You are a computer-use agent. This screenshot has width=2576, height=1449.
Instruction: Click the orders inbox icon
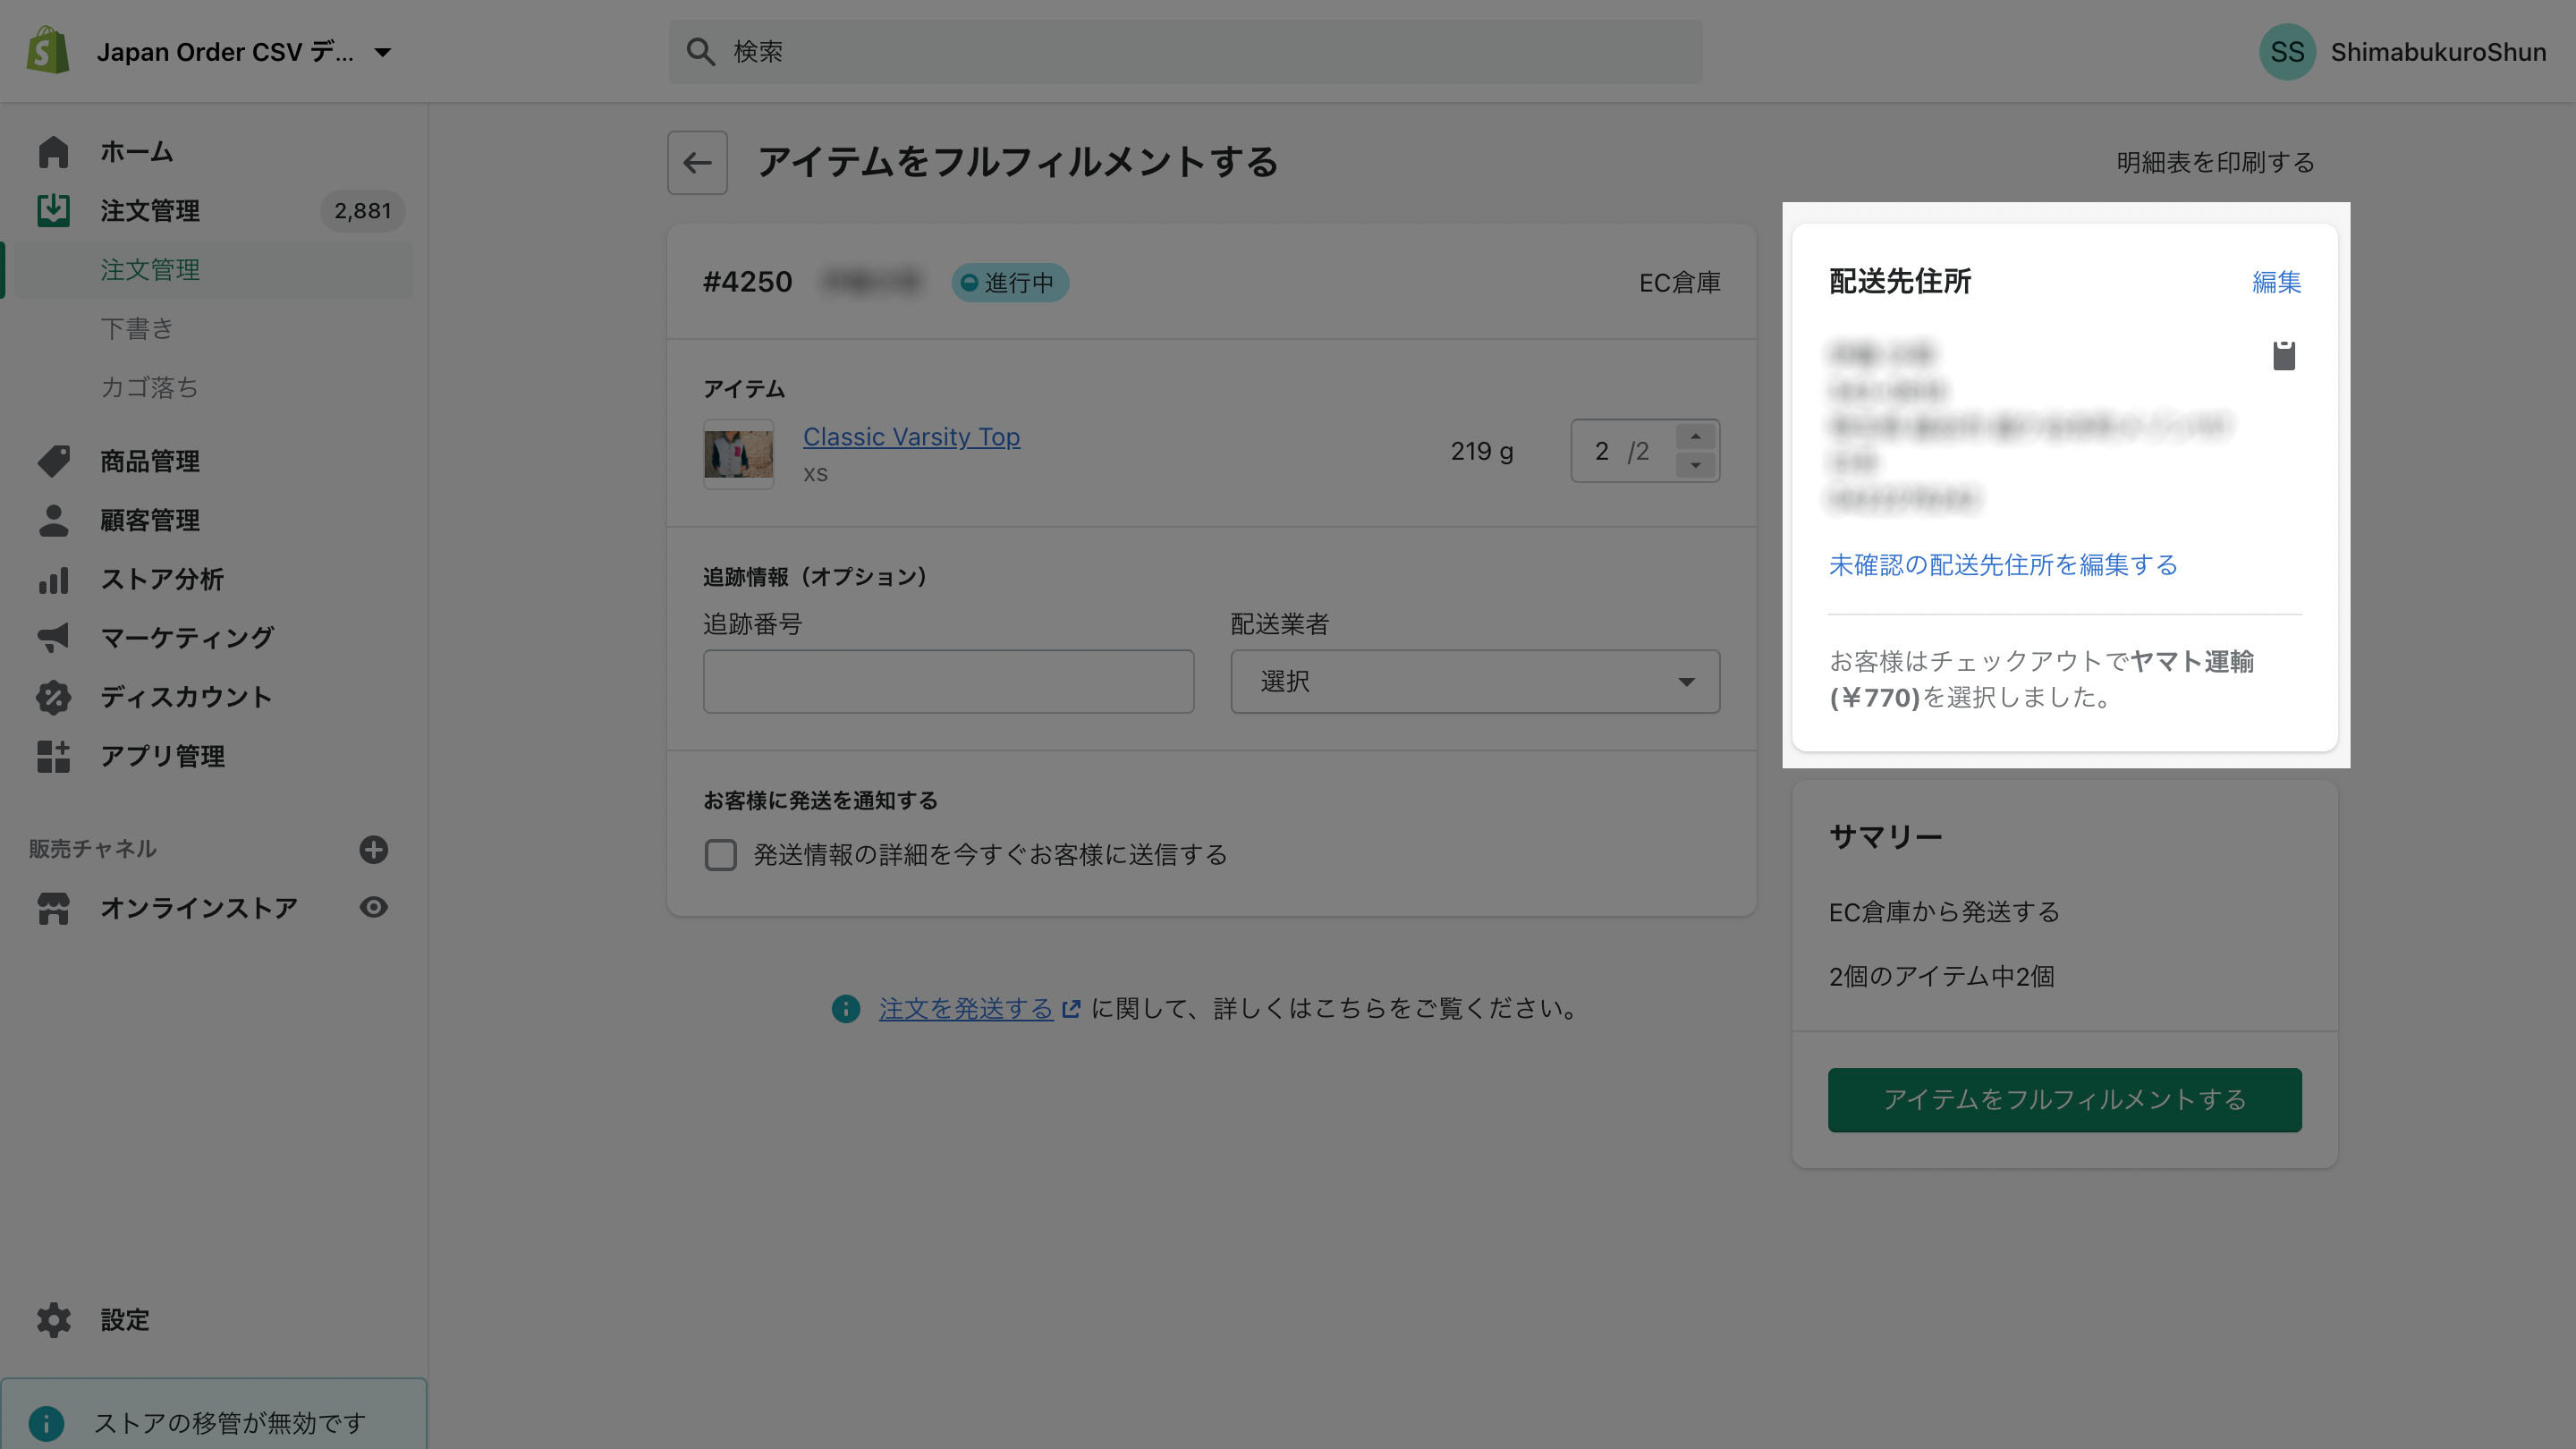pos(53,211)
